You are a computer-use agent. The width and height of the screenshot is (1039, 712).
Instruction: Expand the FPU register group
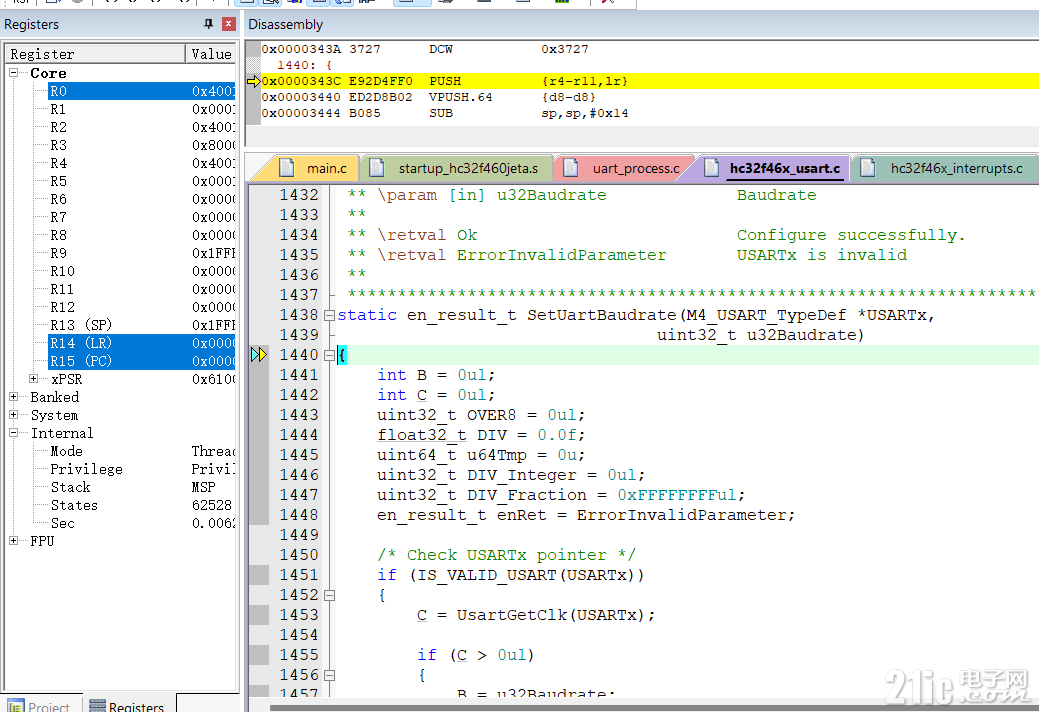[13, 540]
